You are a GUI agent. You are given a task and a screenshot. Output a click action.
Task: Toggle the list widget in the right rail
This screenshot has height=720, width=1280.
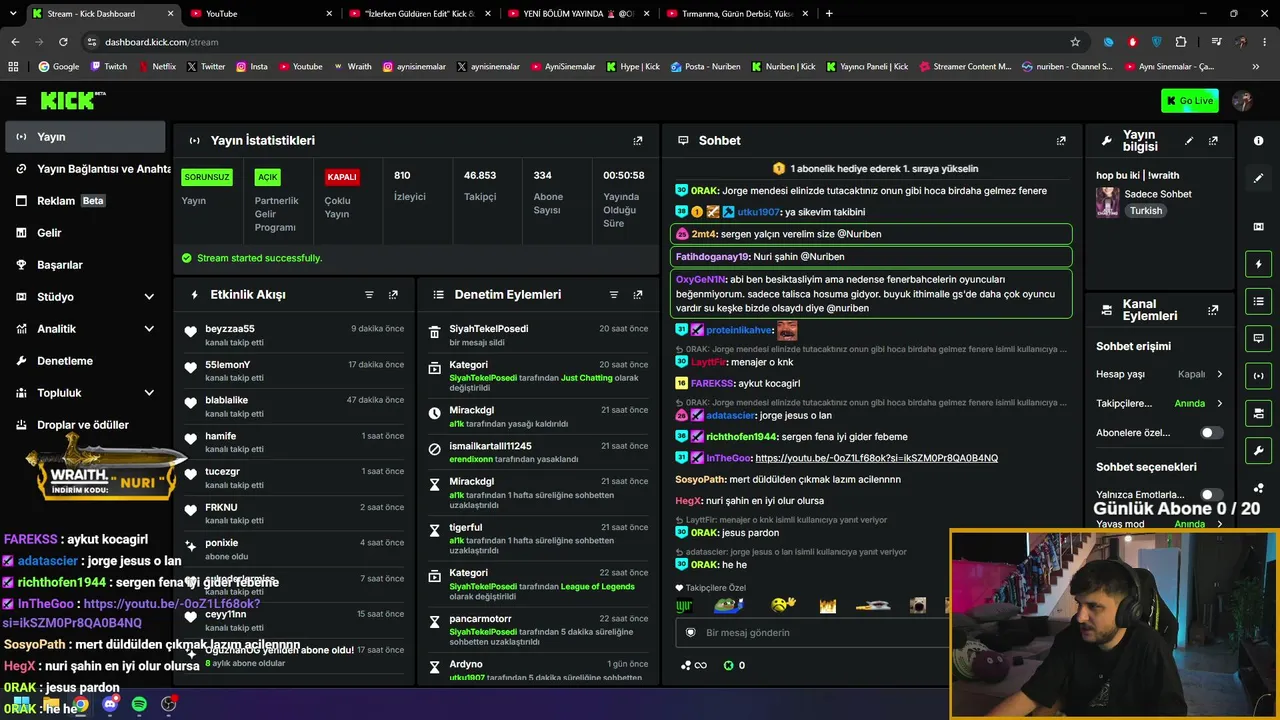[x=1258, y=301]
